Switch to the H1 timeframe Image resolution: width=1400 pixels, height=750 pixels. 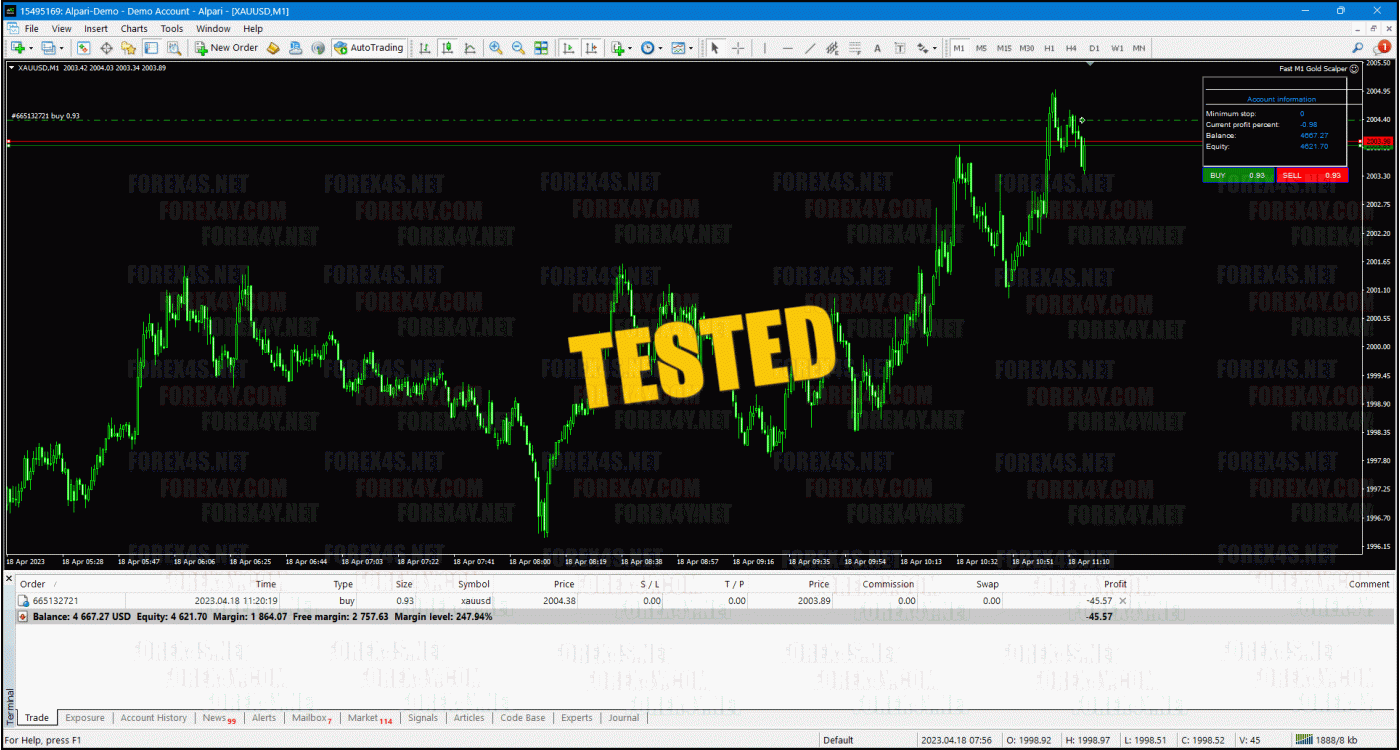coord(1050,48)
